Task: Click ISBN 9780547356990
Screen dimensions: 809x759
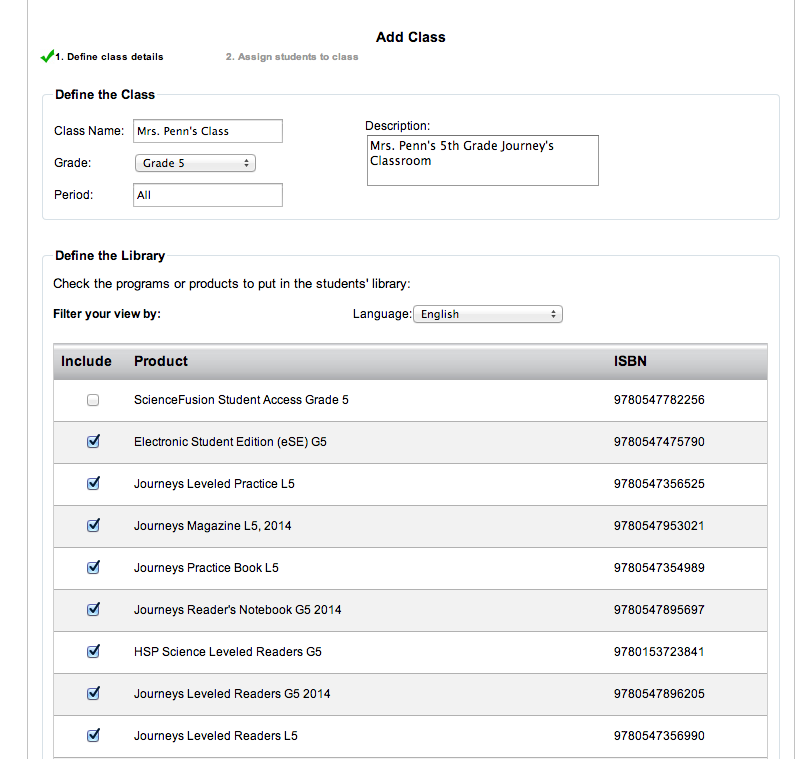Action: 659,736
